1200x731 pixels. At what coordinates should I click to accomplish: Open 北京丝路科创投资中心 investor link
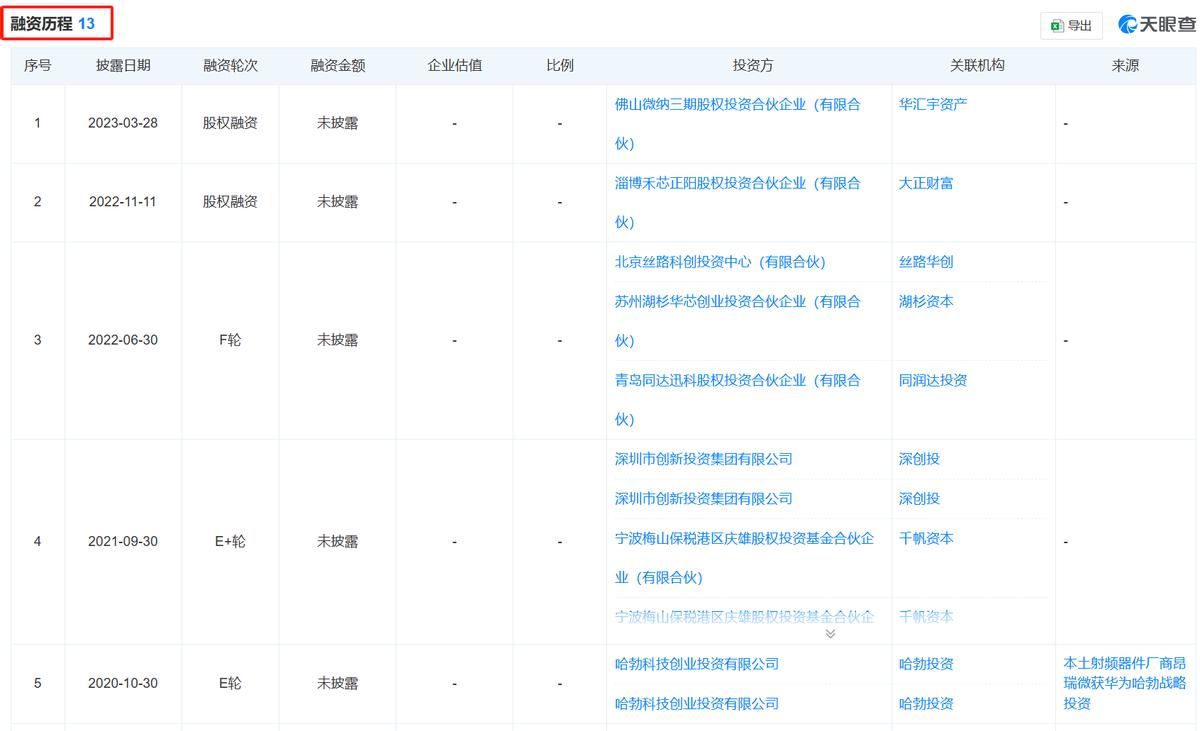[720, 262]
